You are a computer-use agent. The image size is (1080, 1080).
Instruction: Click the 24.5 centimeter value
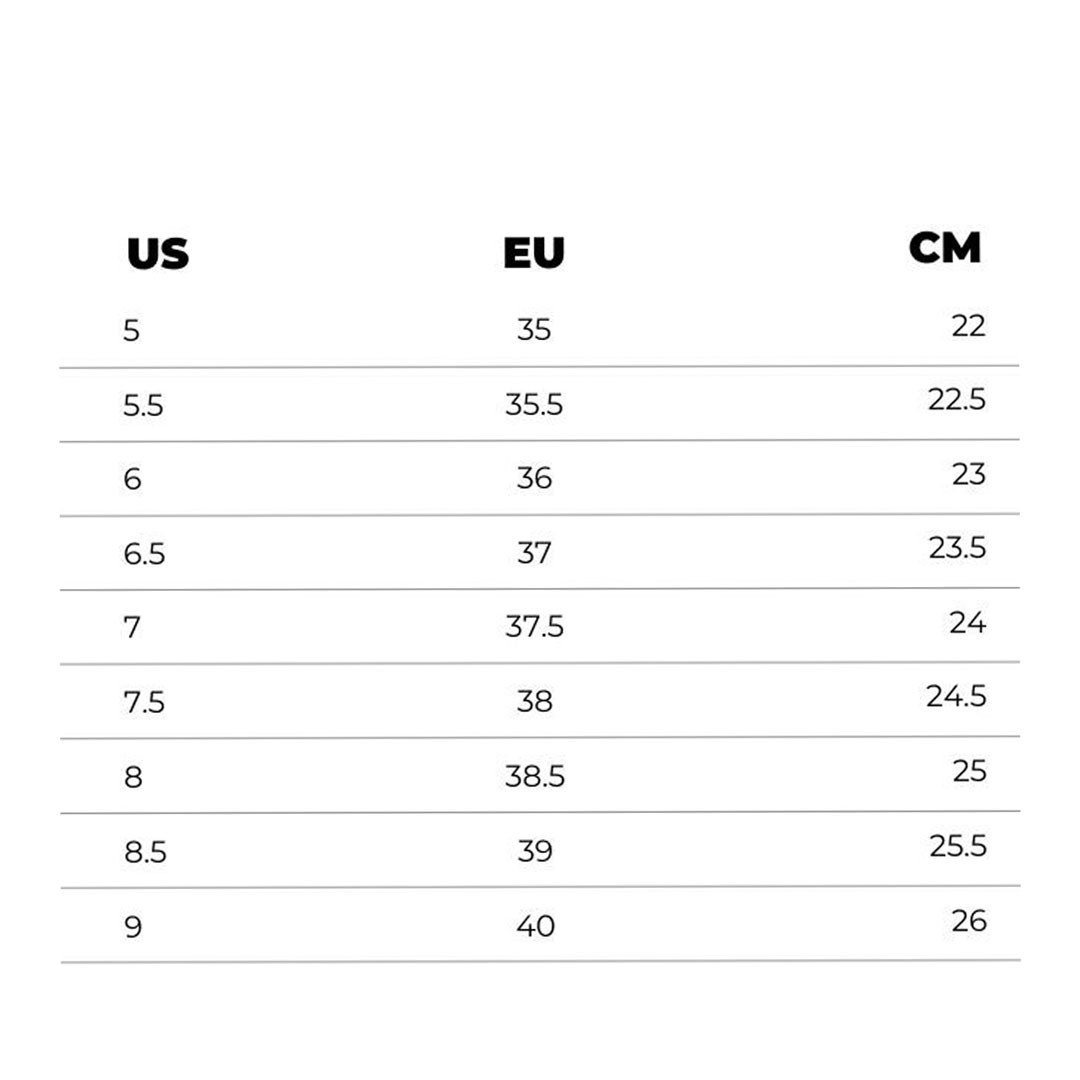point(956,696)
